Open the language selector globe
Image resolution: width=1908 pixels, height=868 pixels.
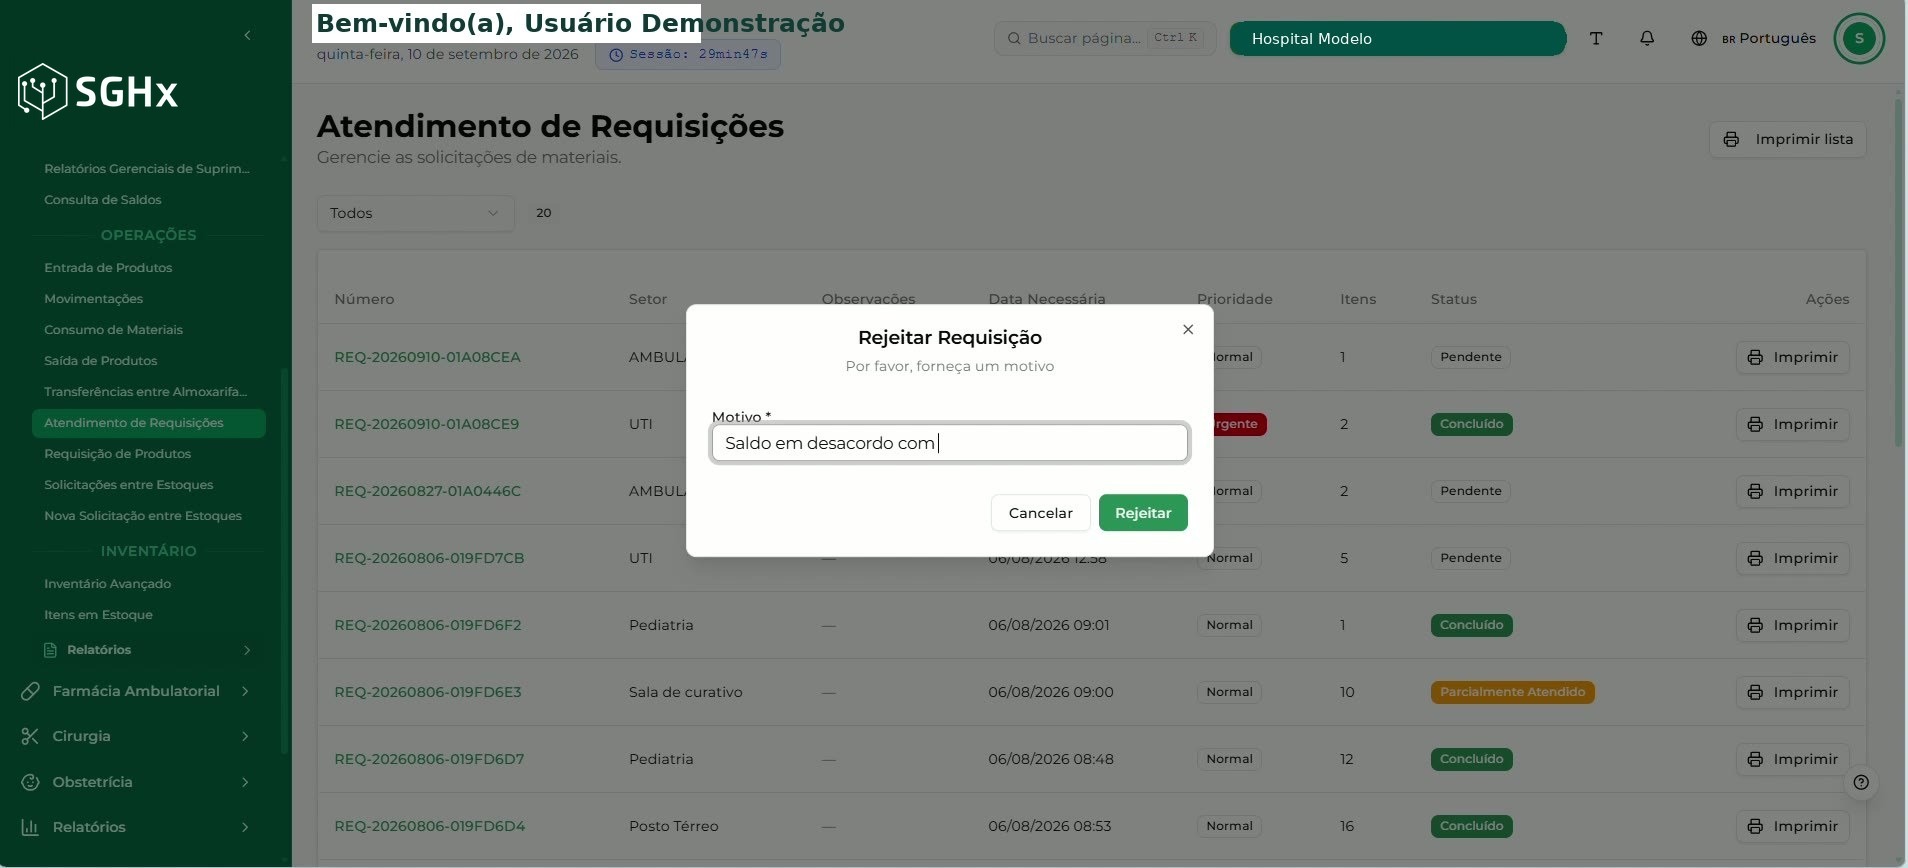(x=1699, y=38)
